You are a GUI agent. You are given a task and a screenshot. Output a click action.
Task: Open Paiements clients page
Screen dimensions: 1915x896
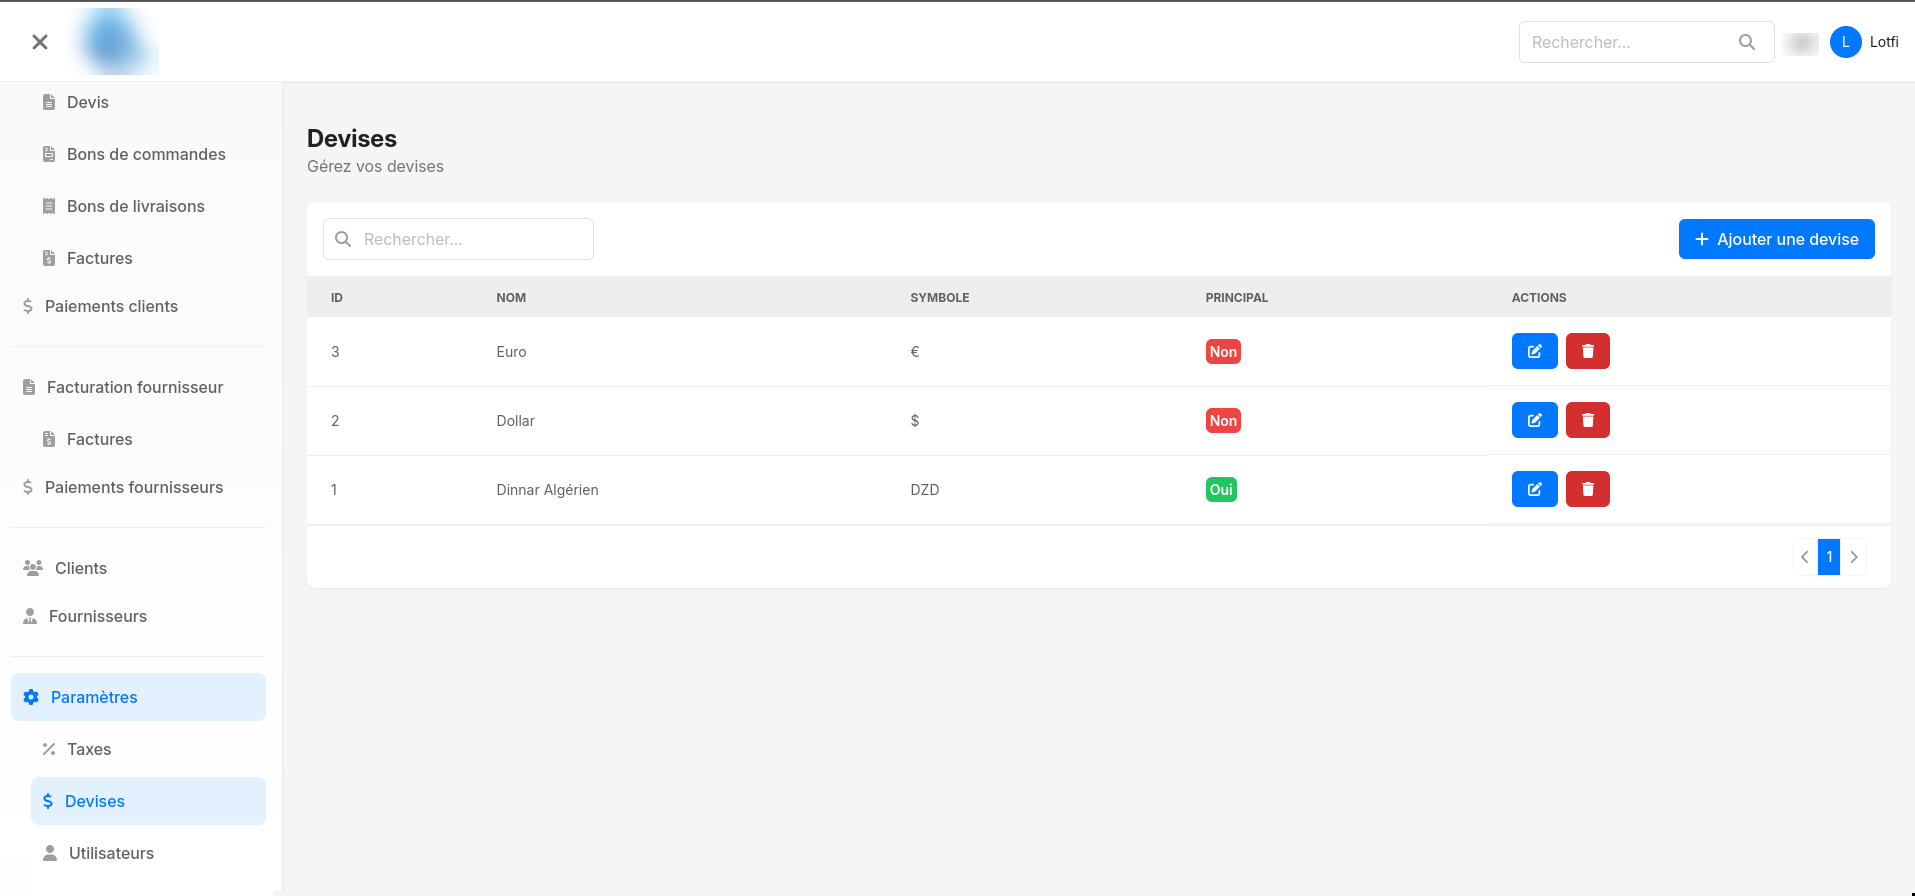click(111, 306)
